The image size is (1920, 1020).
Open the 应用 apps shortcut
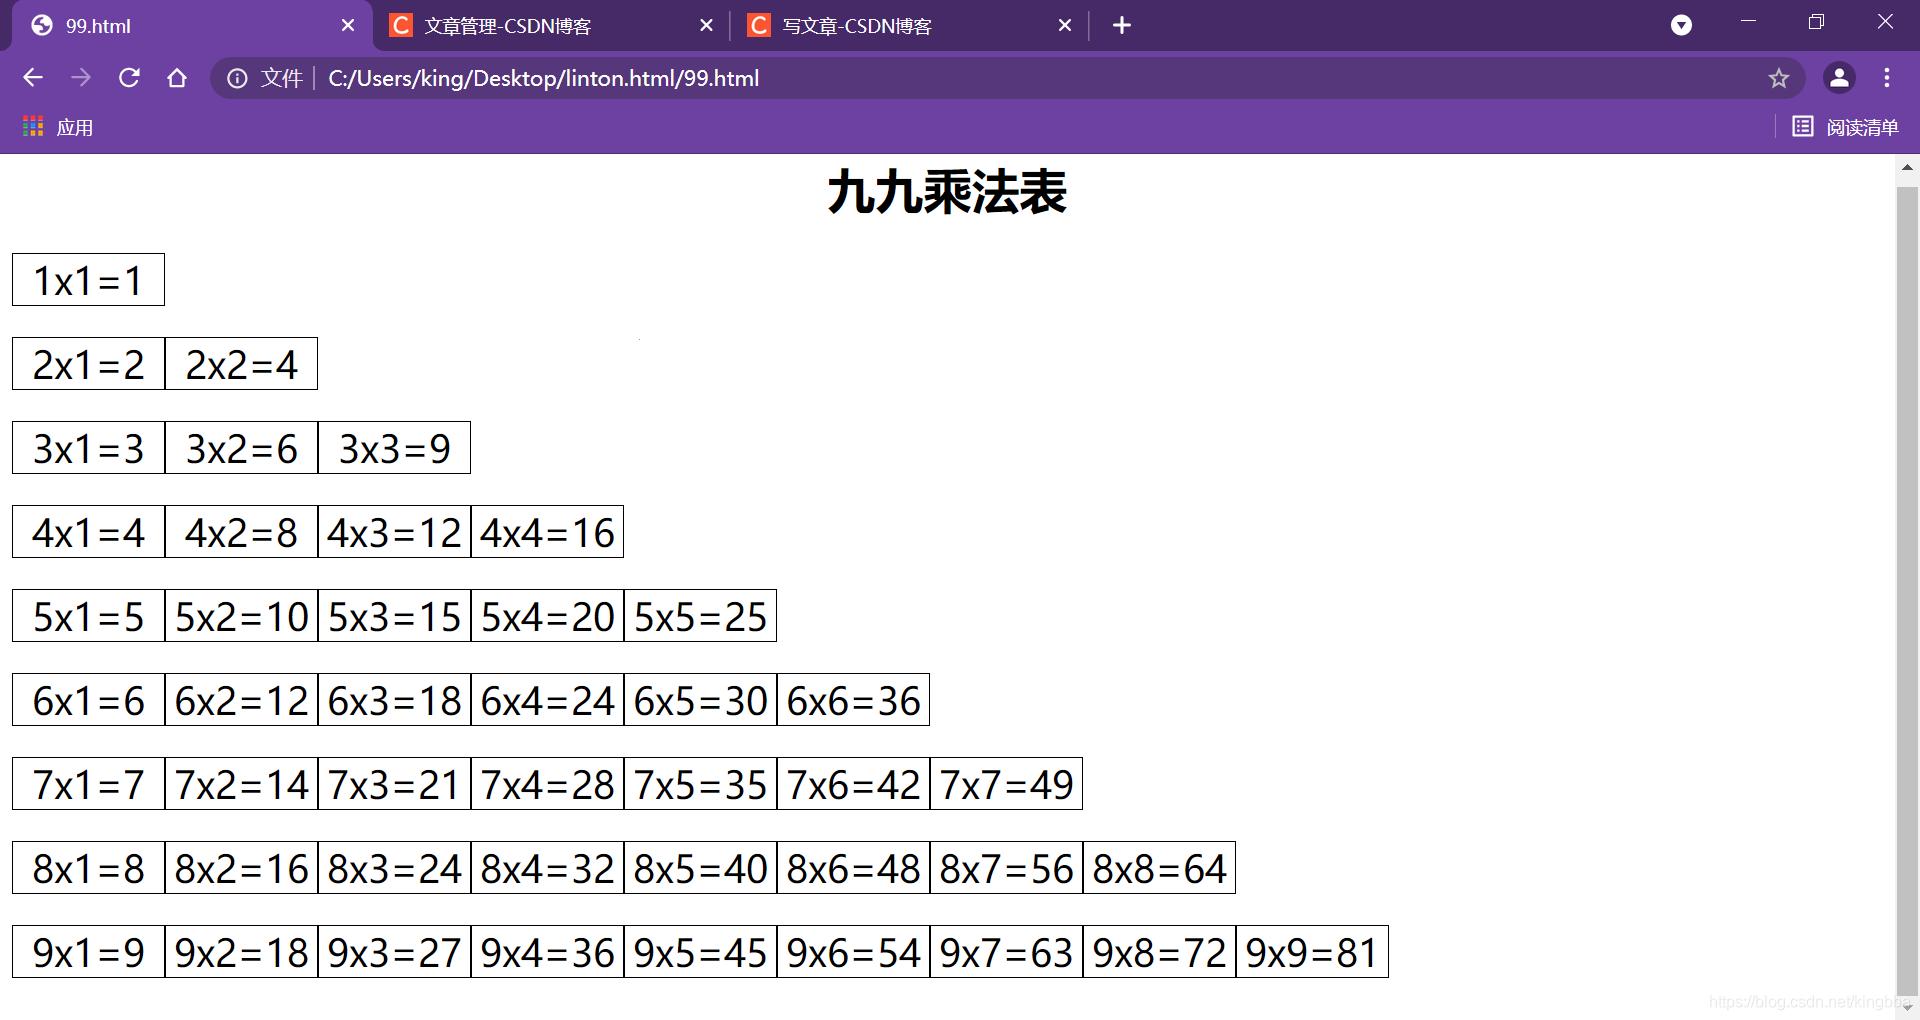[58, 127]
